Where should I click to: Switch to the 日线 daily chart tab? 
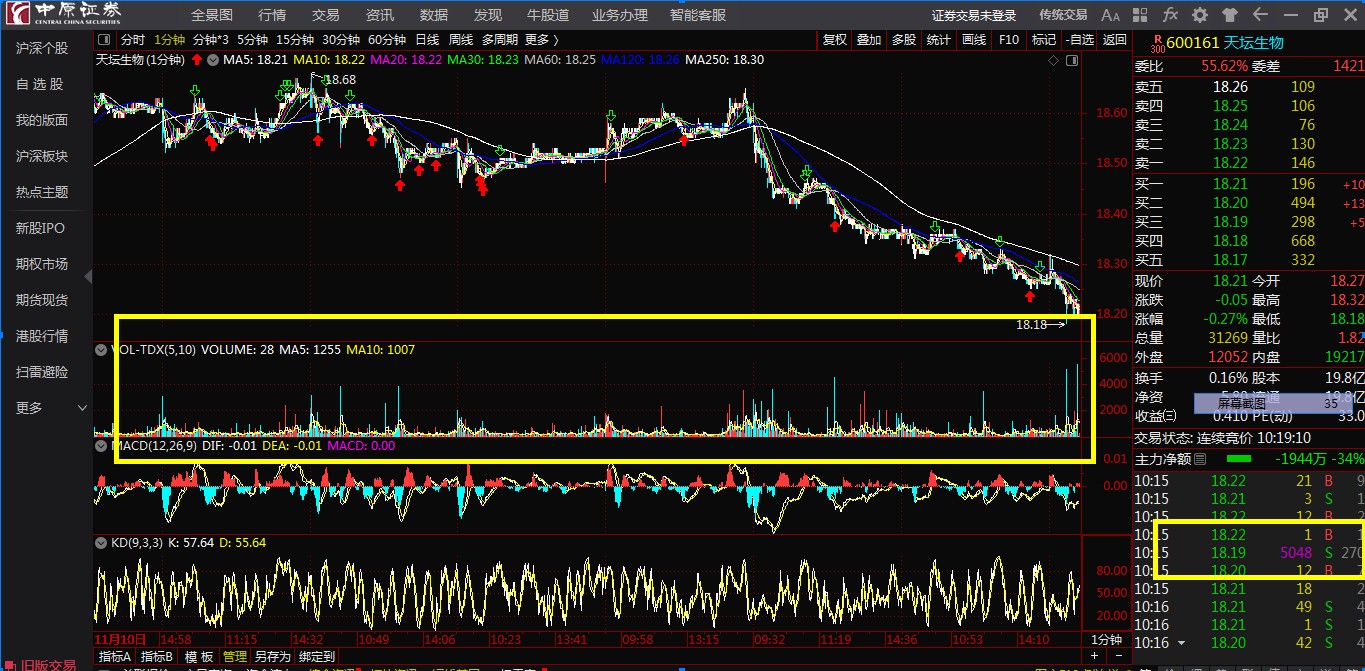click(427, 40)
